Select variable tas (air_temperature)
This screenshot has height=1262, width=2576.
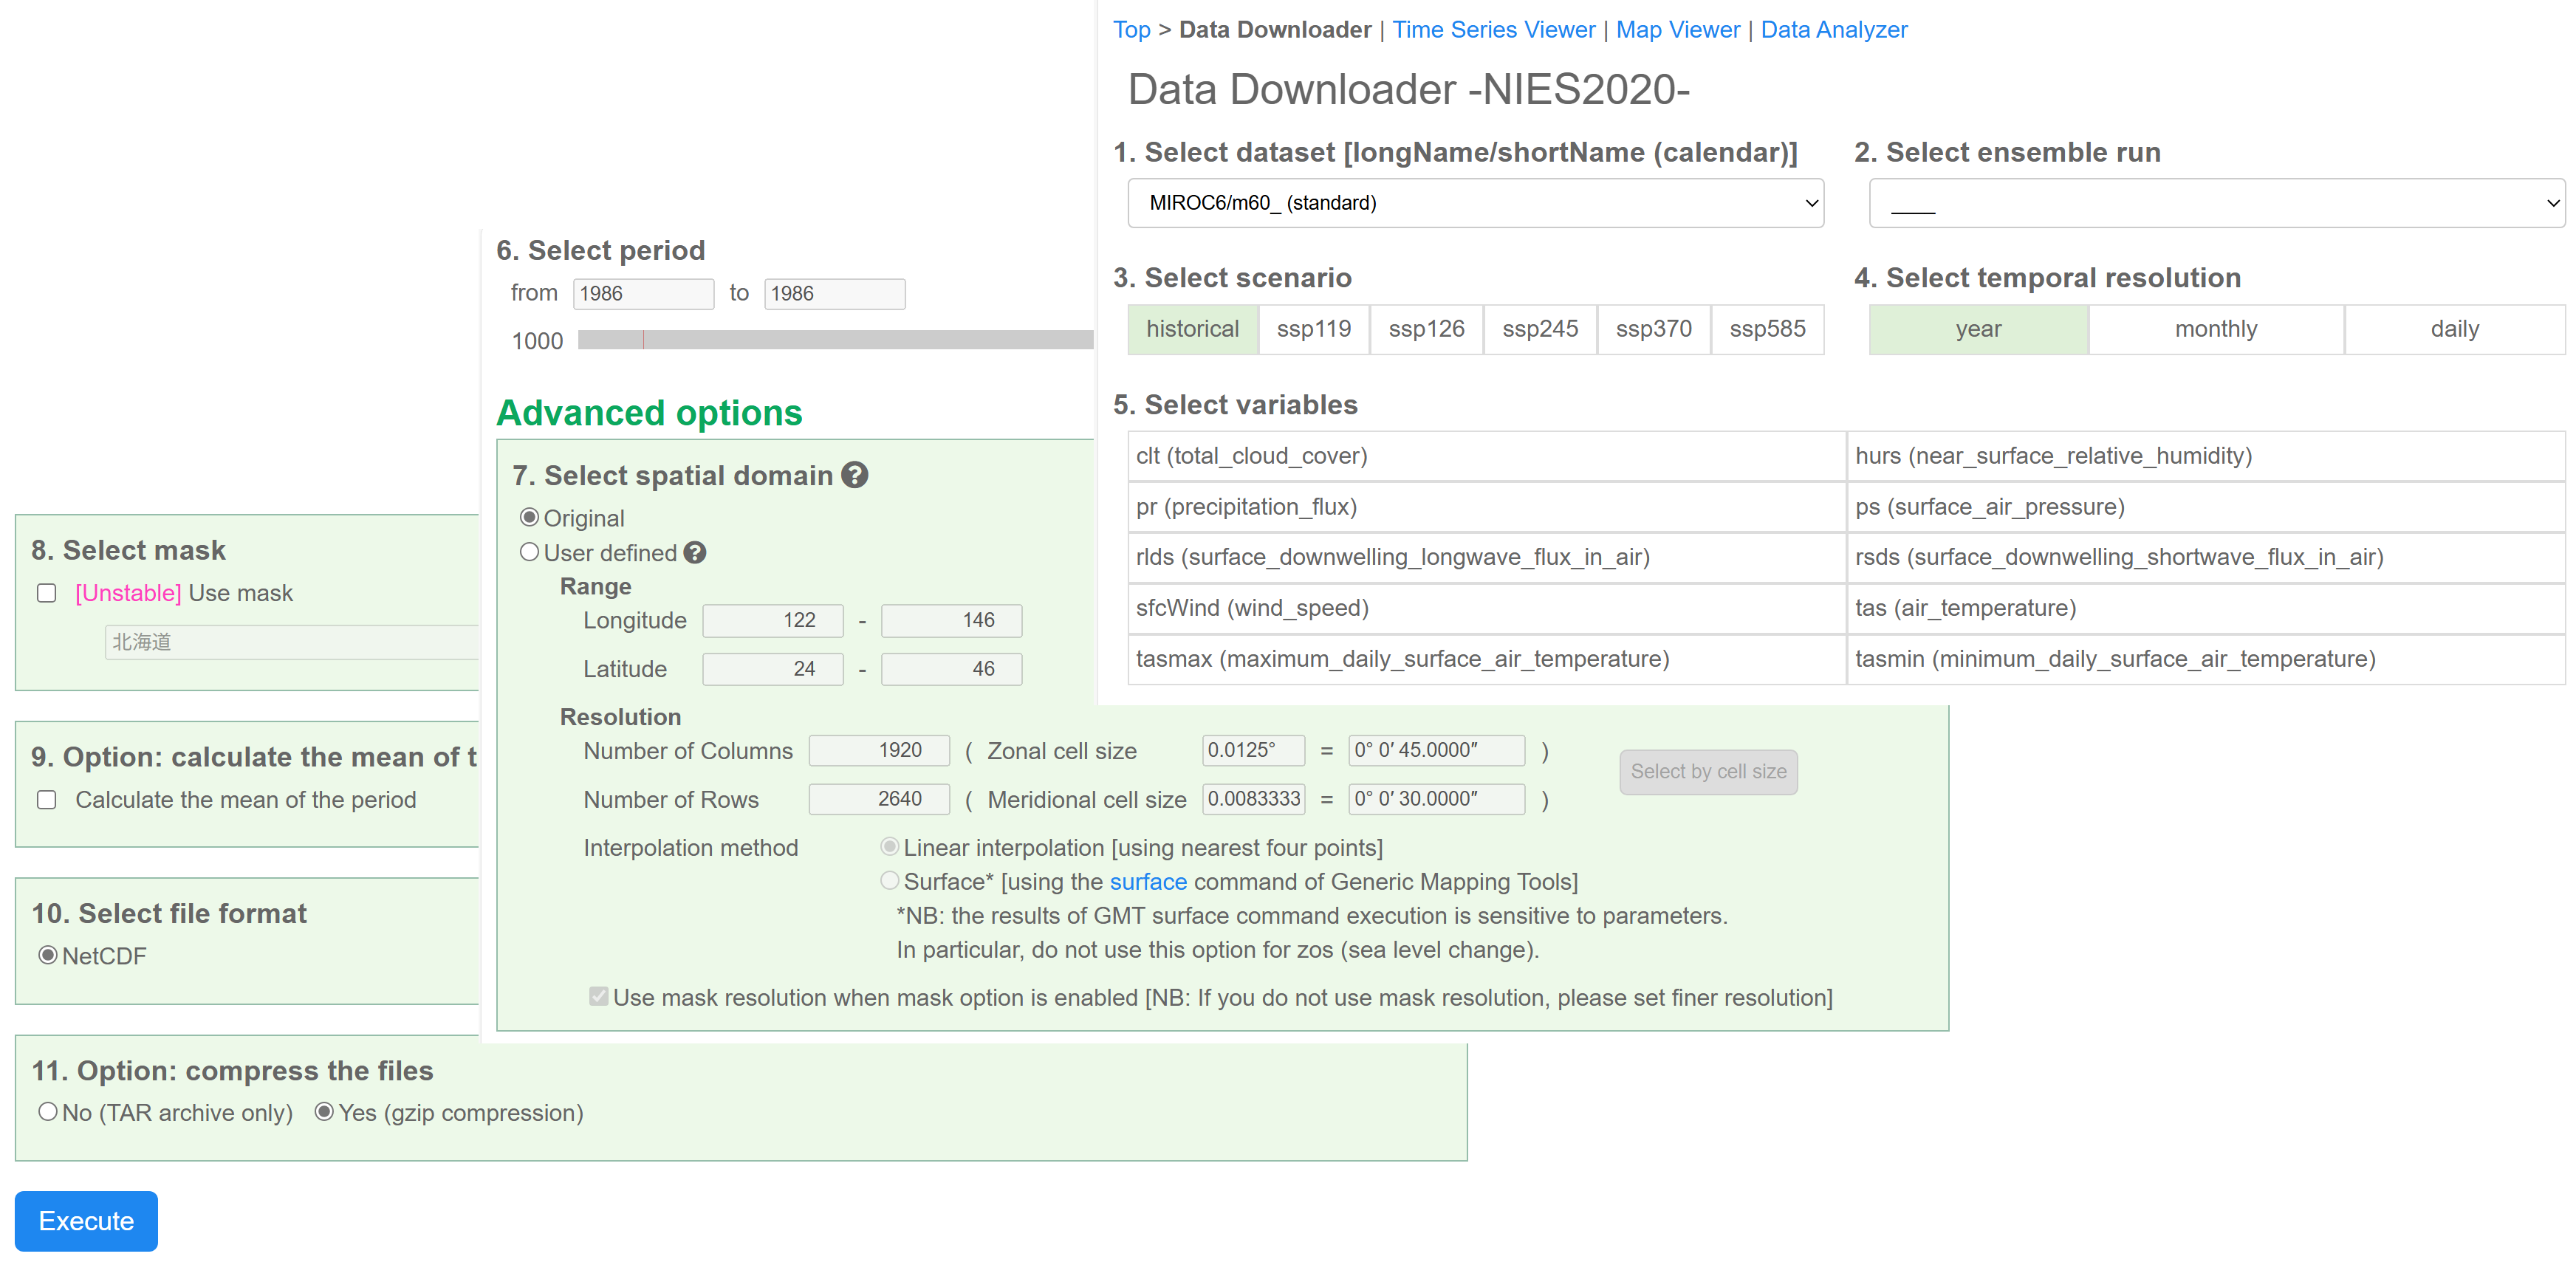[2206, 608]
